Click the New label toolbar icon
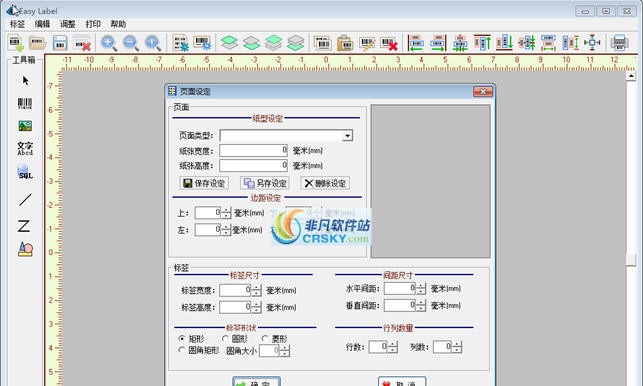The image size is (643, 386). [x=16, y=43]
